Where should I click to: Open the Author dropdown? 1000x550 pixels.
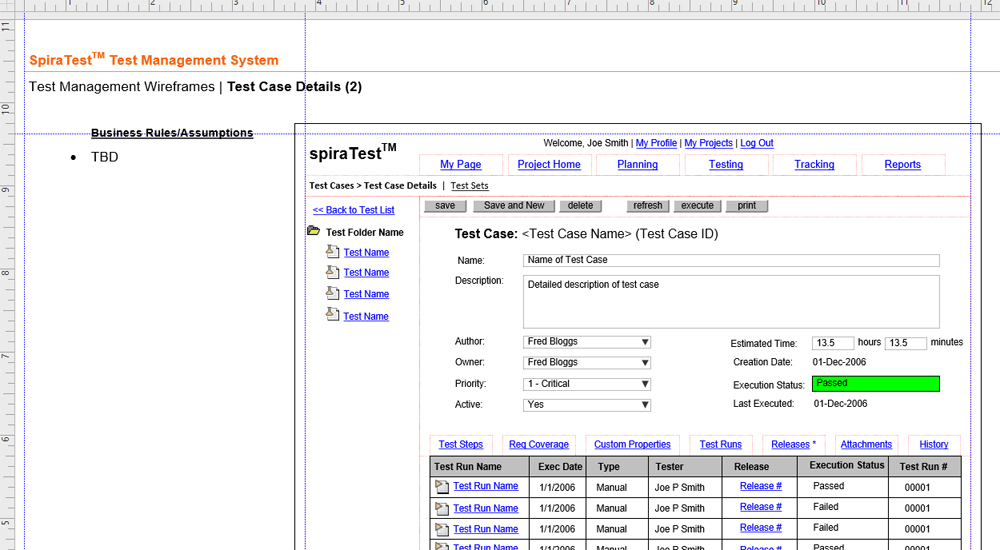pos(644,342)
